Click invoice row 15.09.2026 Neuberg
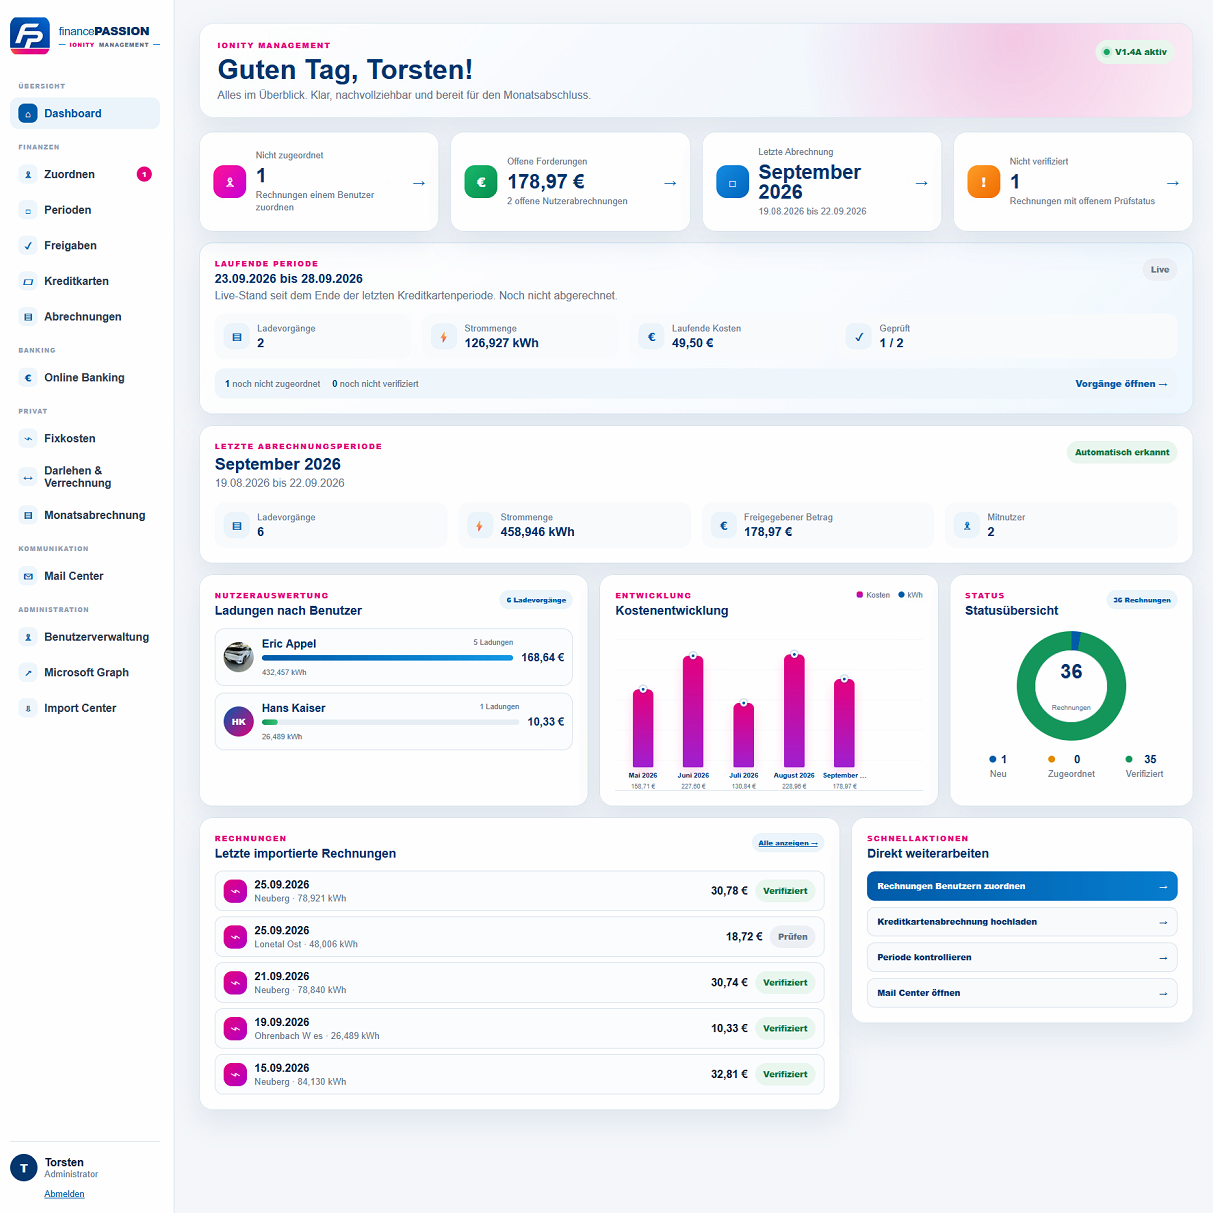The image size is (1213, 1213). click(519, 1075)
